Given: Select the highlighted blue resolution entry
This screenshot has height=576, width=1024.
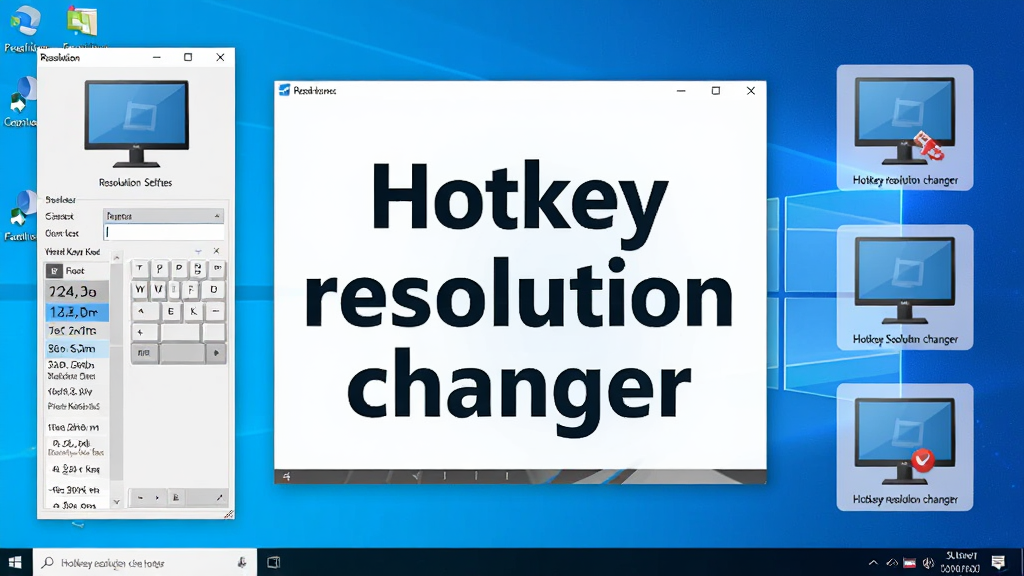Looking at the screenshot, I should pos(76,312).
